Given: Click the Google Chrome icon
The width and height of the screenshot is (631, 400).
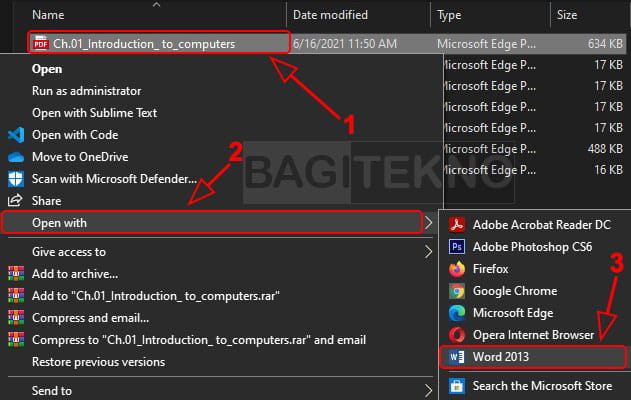Looking at the screenshot, I should pos(457,291).
